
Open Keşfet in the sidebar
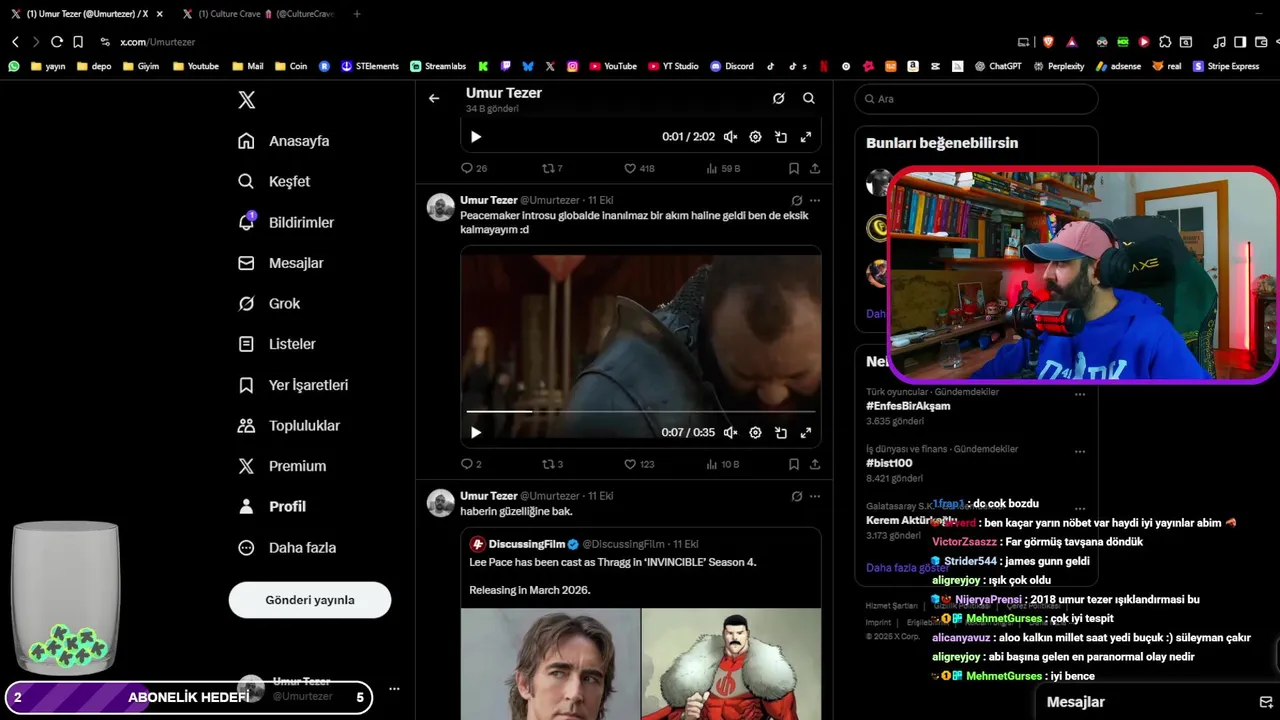coord(274,182)
